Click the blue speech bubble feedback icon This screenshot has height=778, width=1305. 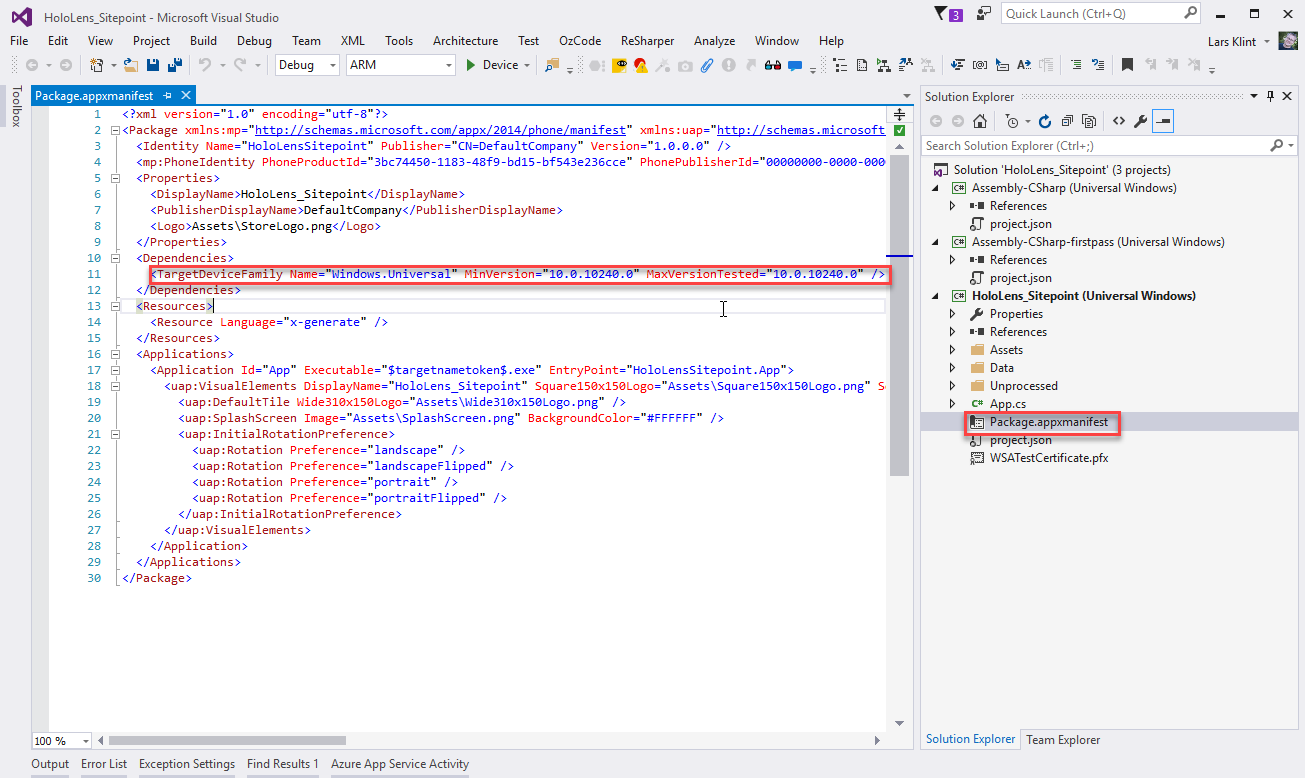tap(795, 65)
